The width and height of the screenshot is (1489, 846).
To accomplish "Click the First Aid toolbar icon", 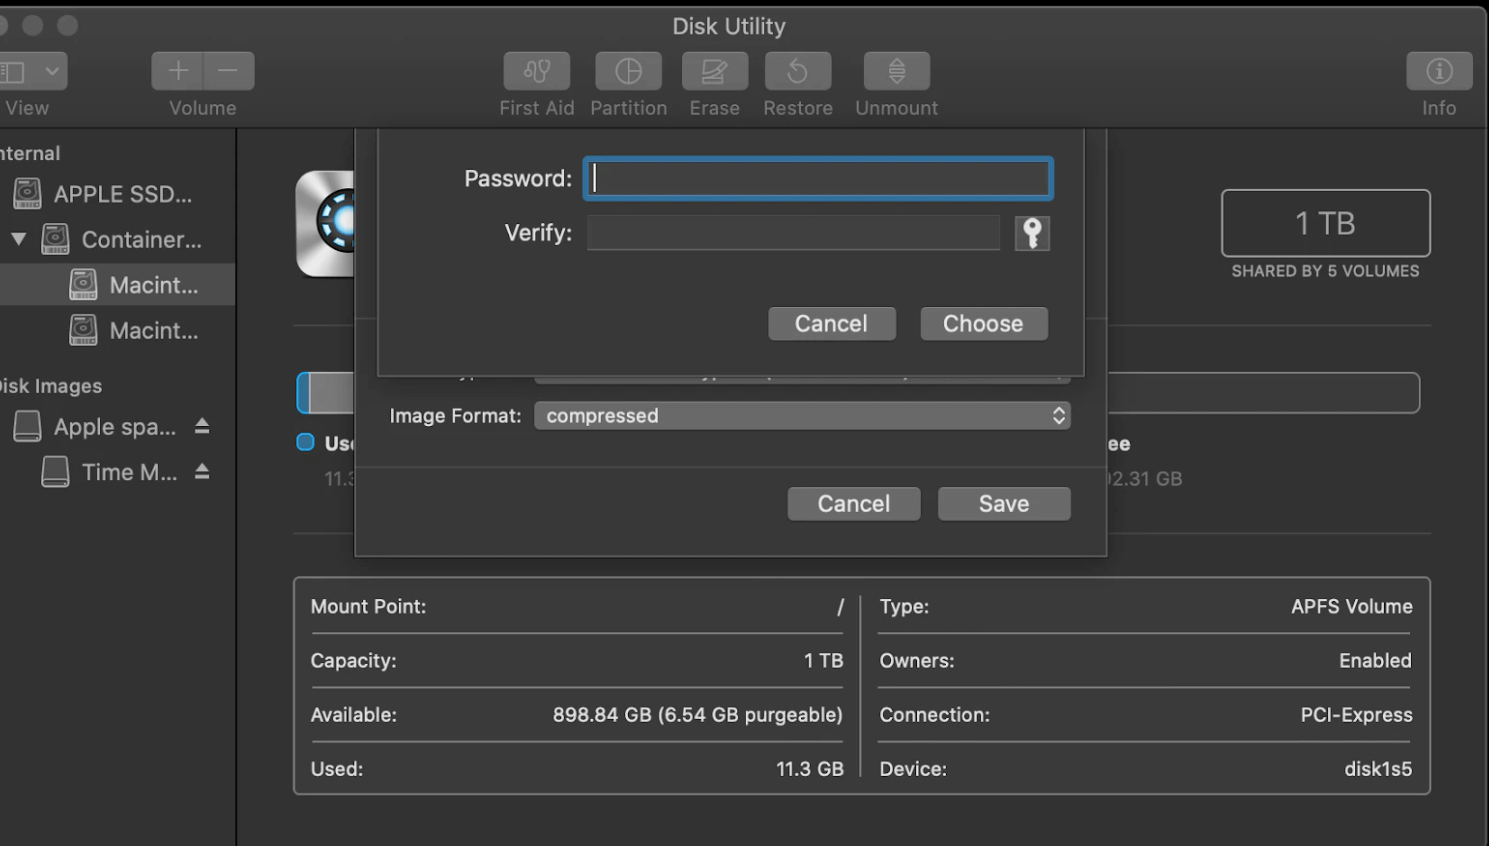I will [x=537, y=72].
